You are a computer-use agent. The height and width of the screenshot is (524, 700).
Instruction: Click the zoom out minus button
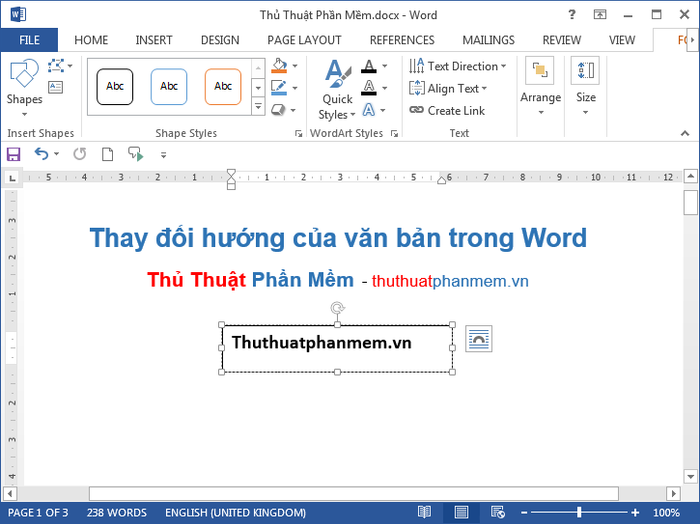[x=524, y=513]
